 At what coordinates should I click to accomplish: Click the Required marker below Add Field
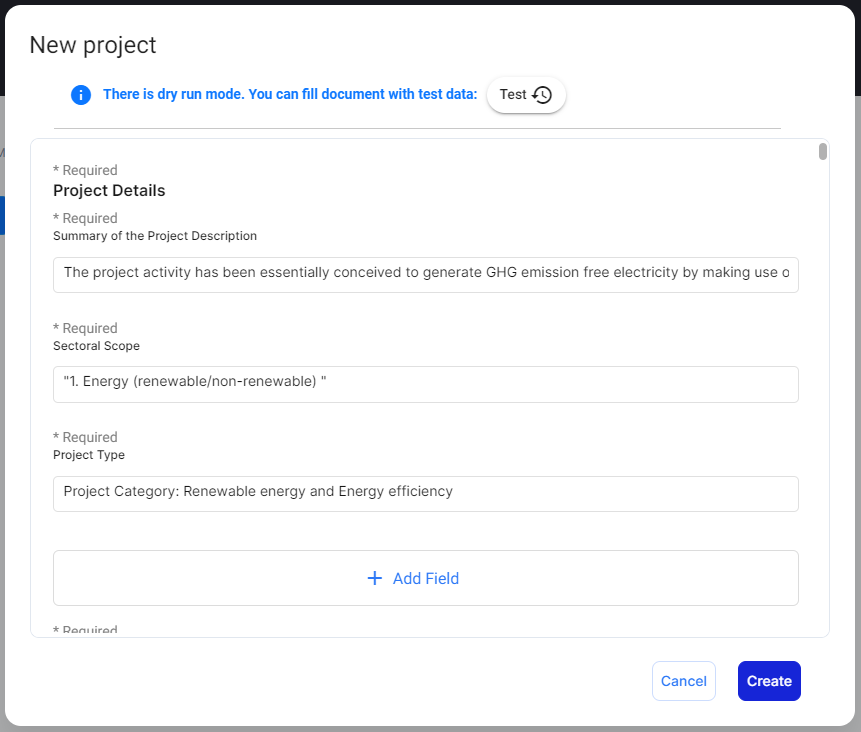click(85, 630)
